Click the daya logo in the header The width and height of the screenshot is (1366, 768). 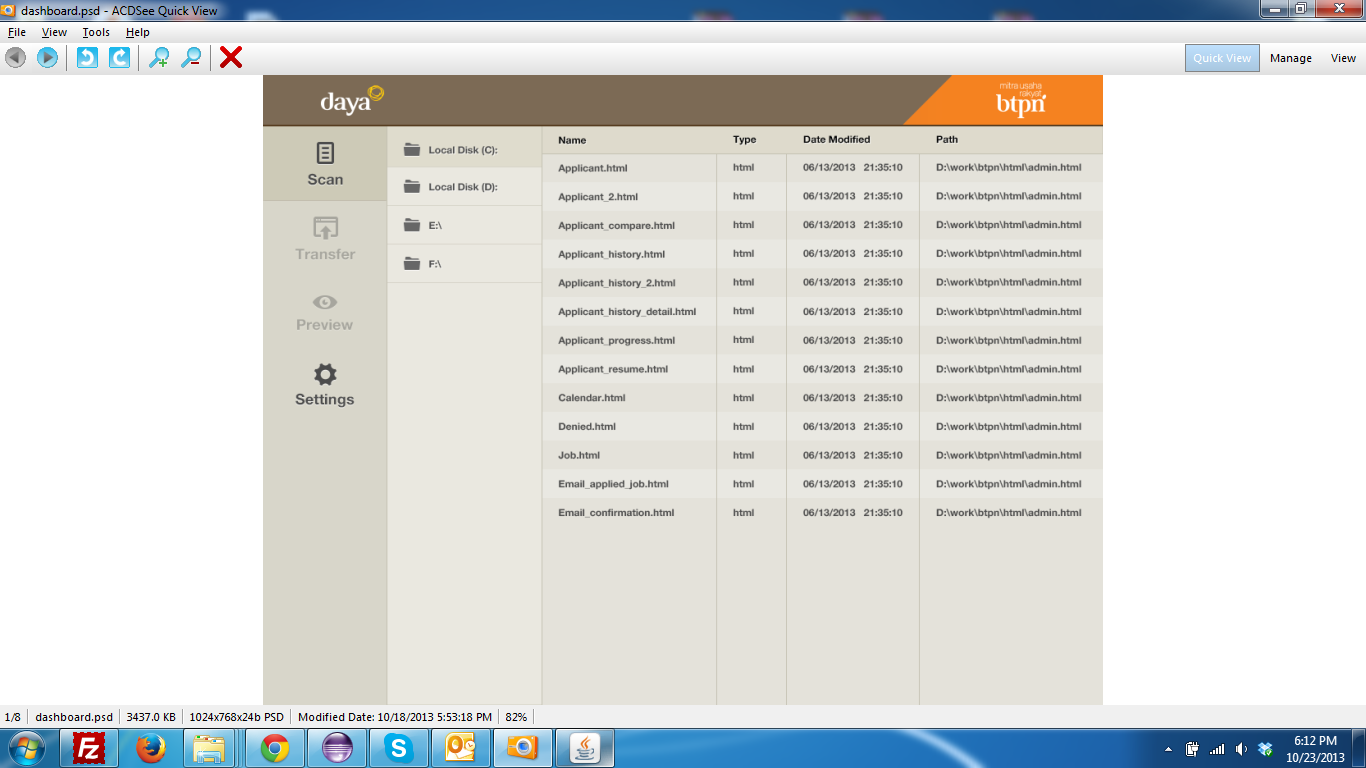pos(352,100)
